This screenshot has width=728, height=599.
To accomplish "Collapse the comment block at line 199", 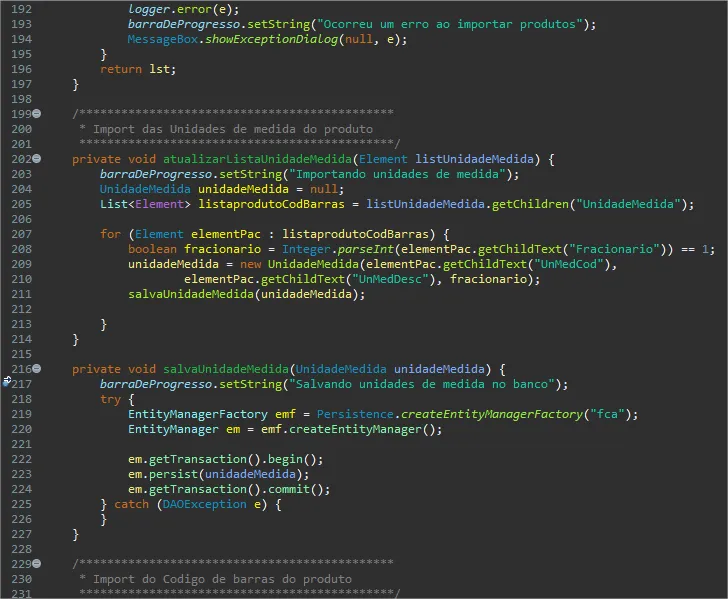I will click(x=37, y=113).
